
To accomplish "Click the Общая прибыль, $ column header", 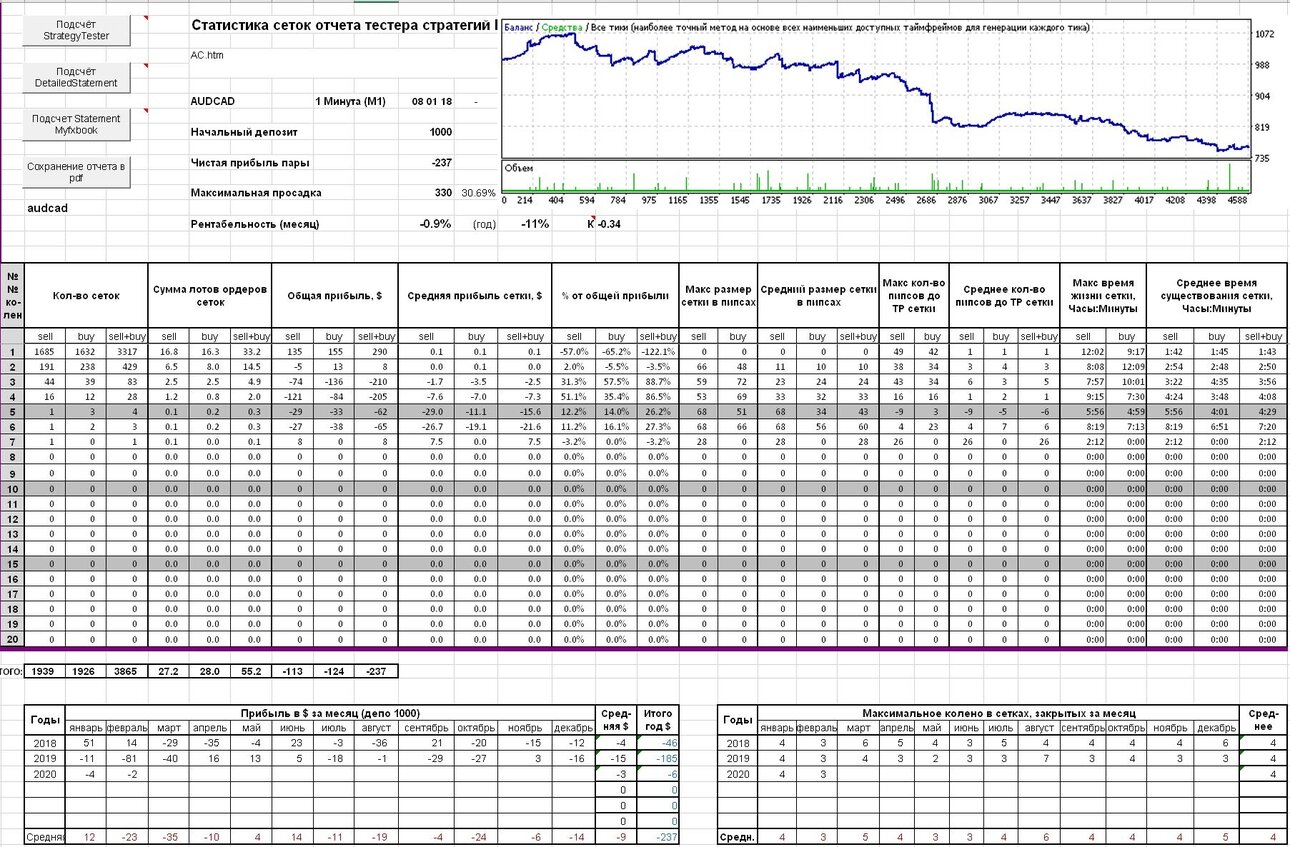I will (x=335, y=296).
